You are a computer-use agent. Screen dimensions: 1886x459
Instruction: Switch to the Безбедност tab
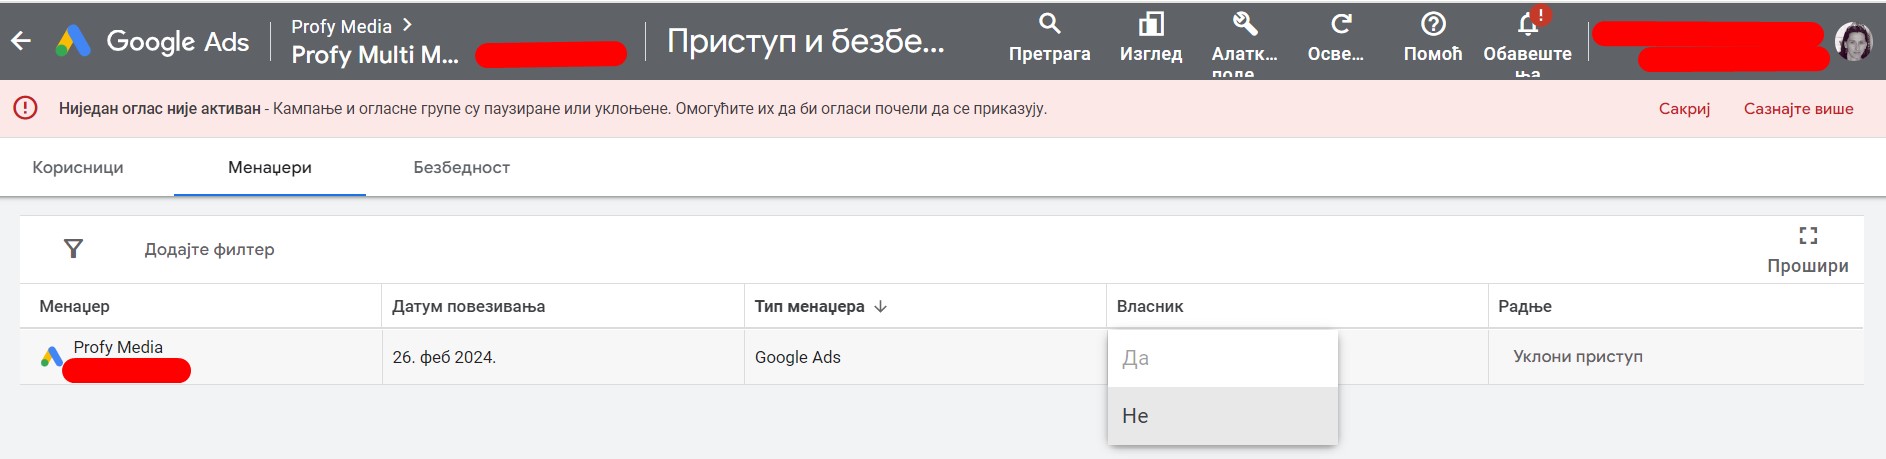pos(461,167)
